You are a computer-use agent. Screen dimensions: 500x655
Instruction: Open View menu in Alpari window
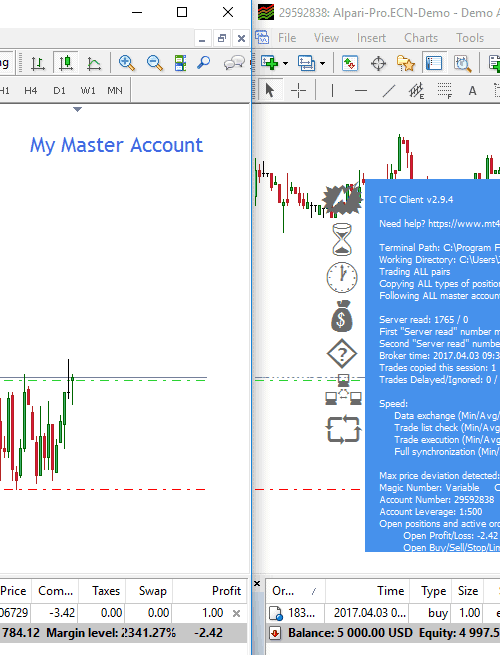click(326, 38)
